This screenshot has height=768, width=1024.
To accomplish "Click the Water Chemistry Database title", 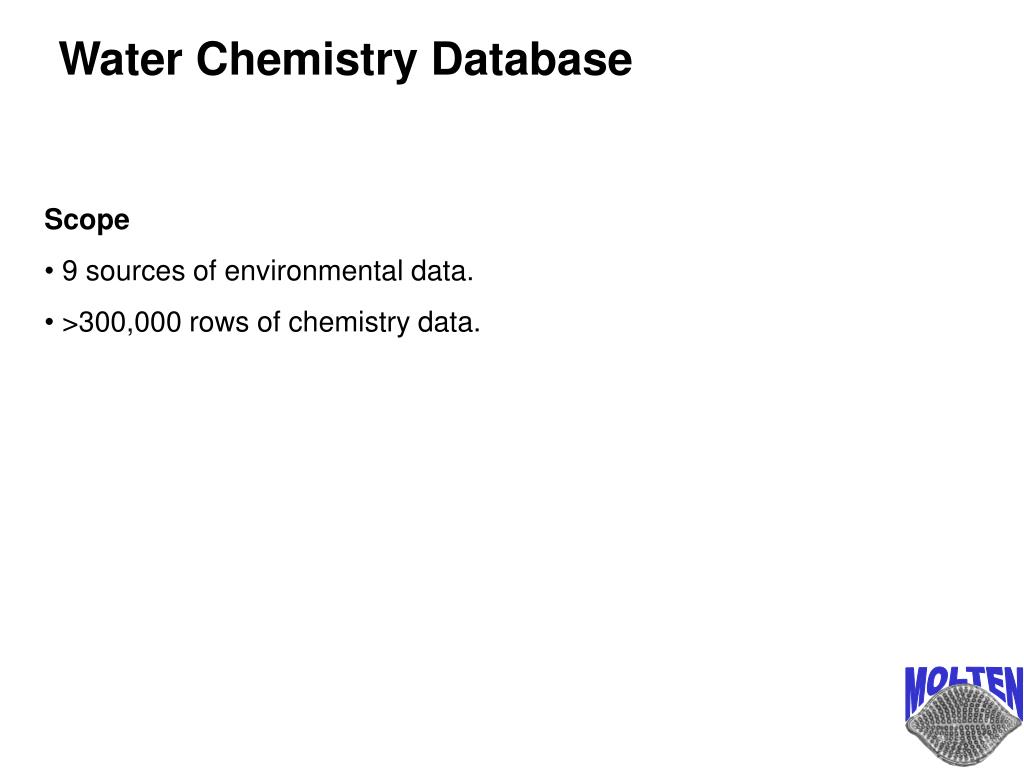I will 345,59.
